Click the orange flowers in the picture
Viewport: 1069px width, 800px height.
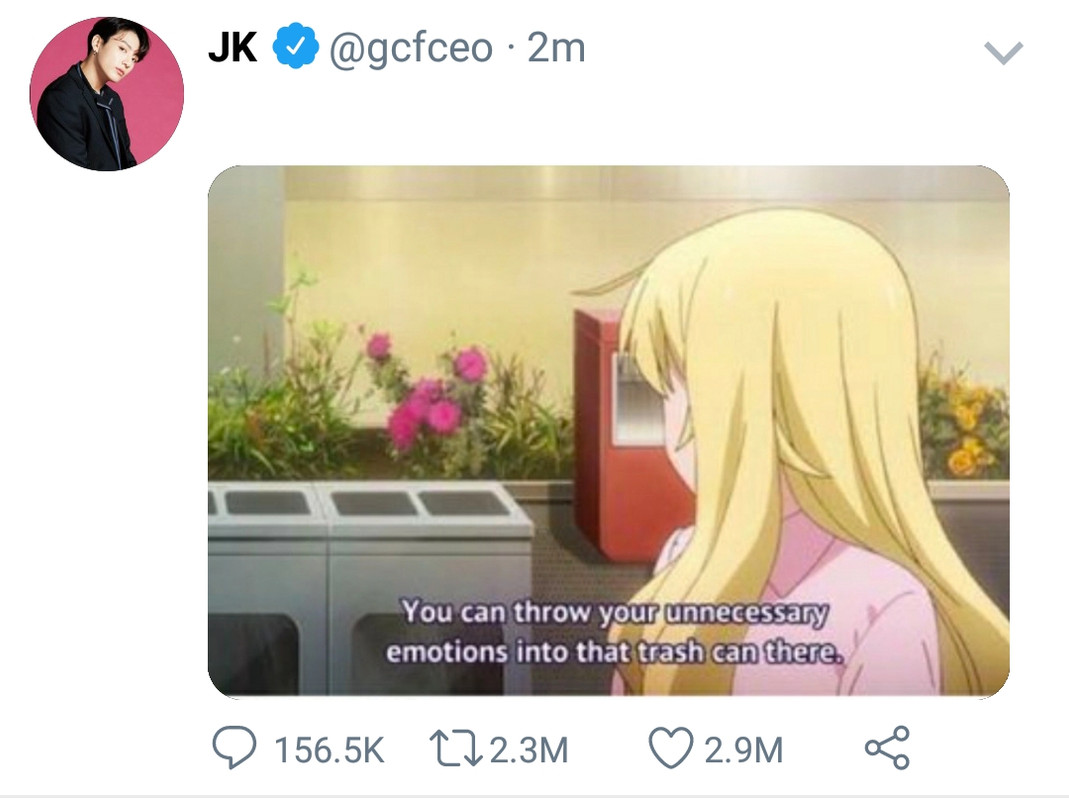point(967,428)
